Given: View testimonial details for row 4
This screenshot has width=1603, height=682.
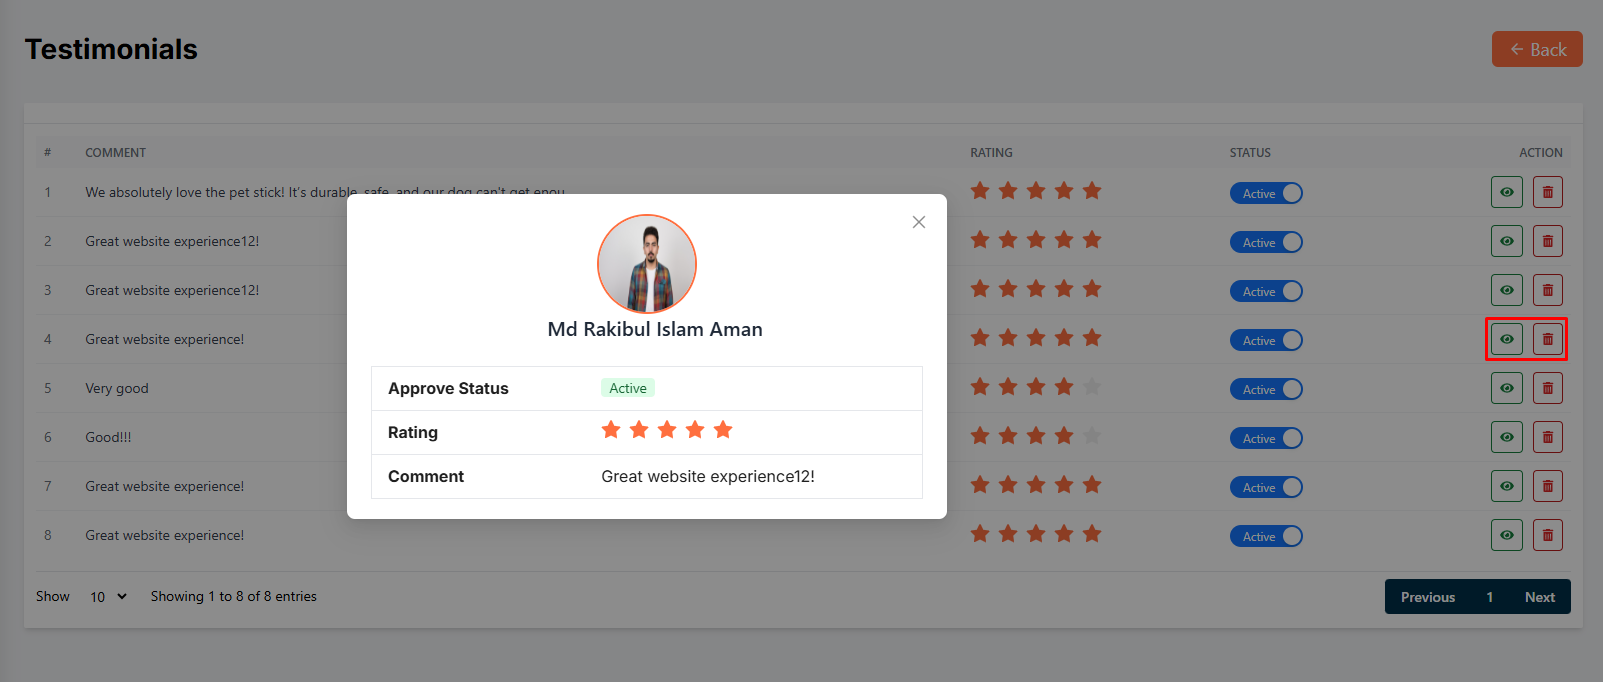Looking at the screenshot, I should coord(1506,339).
